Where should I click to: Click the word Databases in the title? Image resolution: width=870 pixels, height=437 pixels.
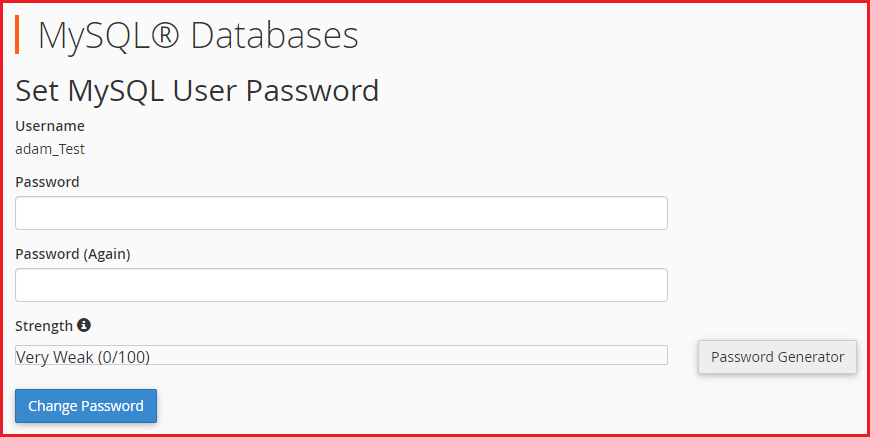pos(275,35)
